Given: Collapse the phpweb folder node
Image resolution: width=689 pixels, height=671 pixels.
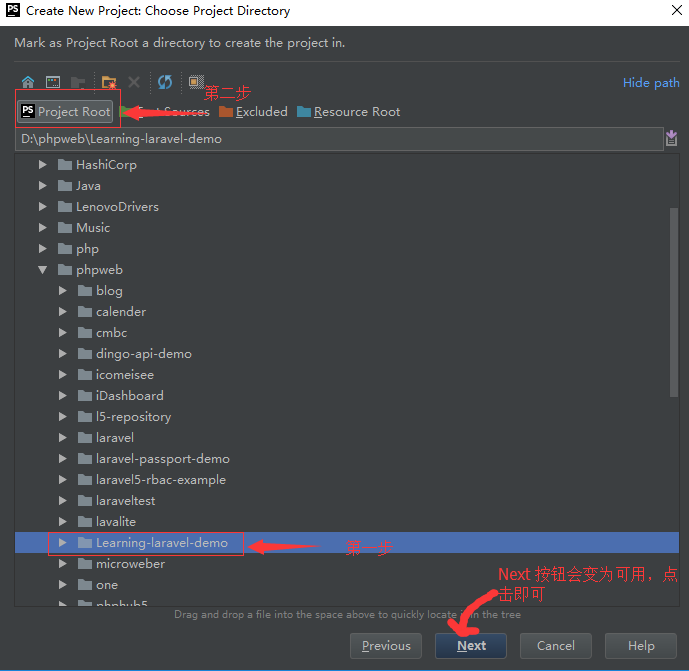Looking at the screenshot, I should click(42, 270).
